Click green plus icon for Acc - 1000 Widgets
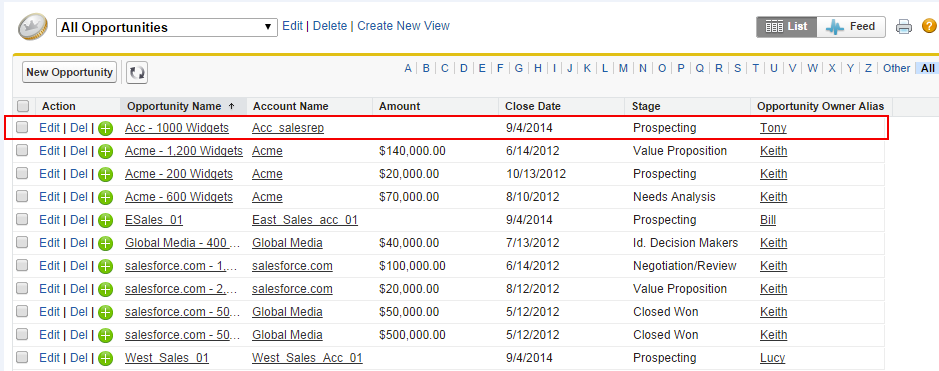Image resolution: width=939 pixels, height=371 pixels. pos(105,128)
